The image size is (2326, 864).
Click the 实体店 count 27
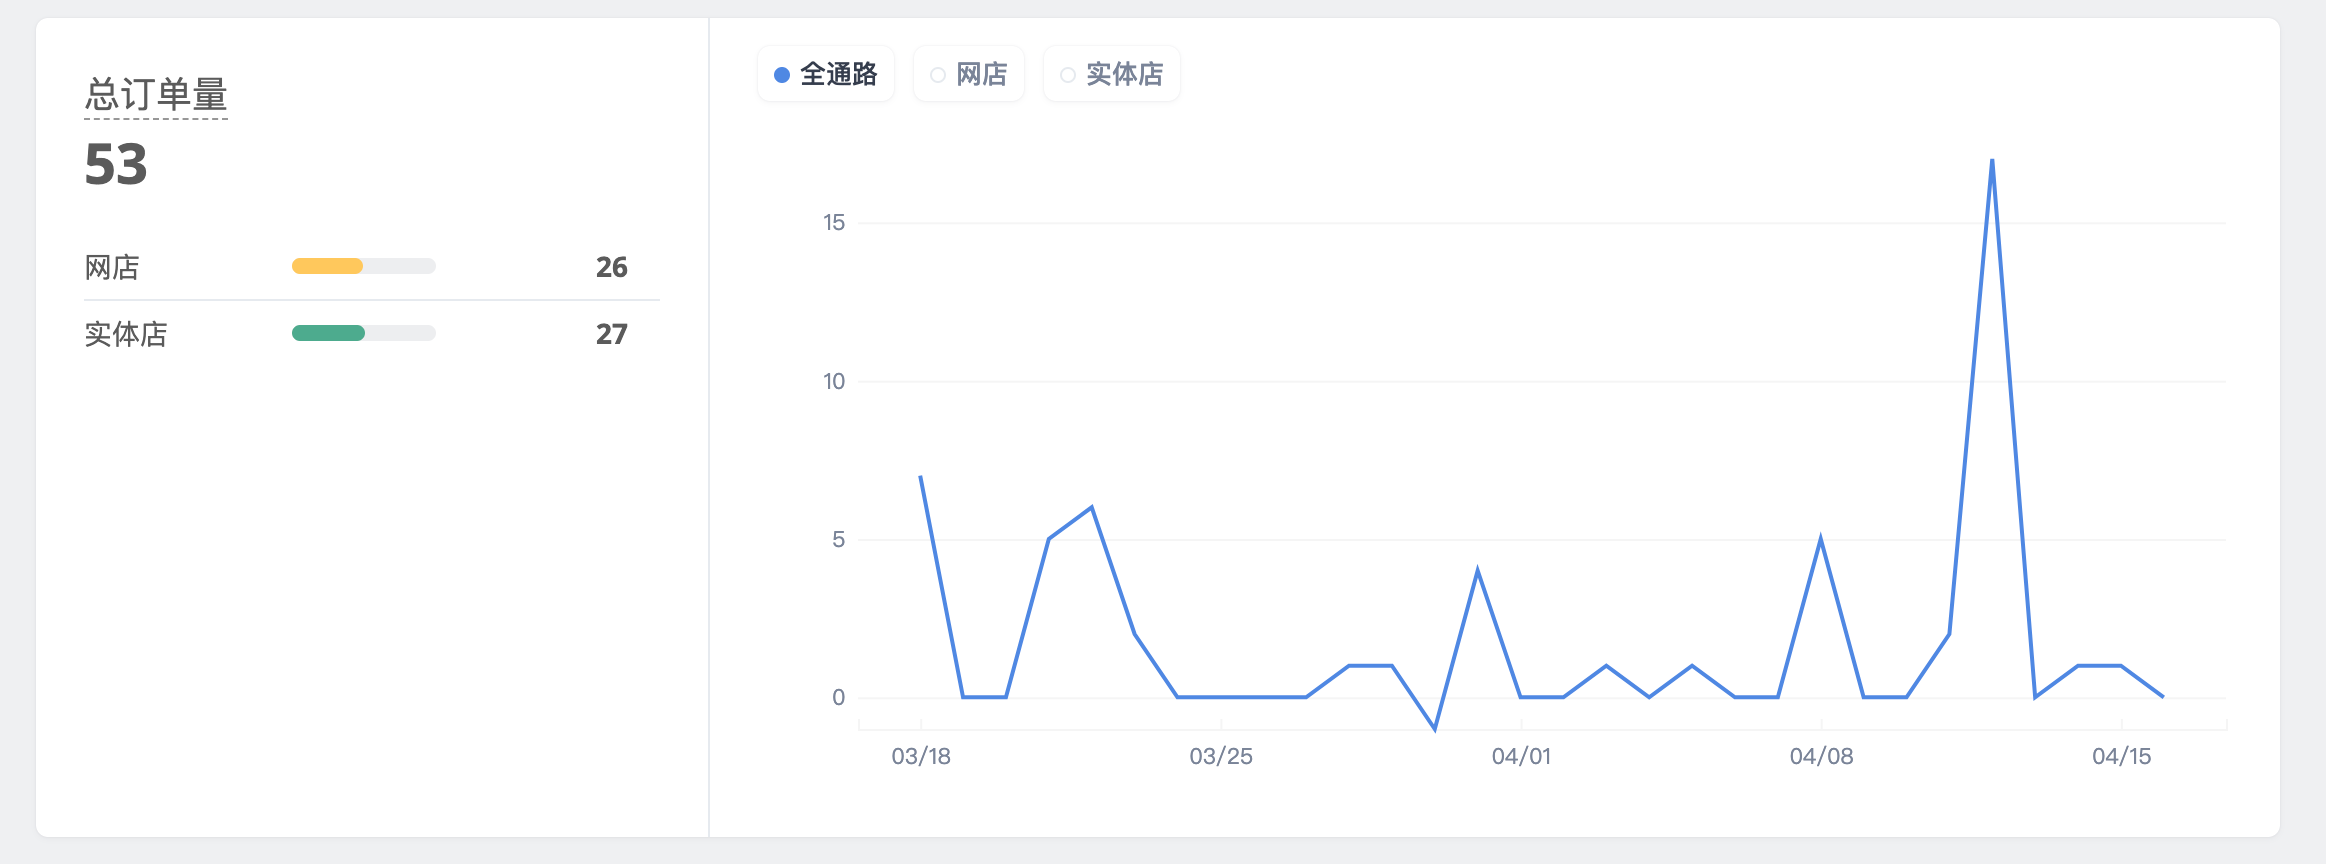coord(612,334)
